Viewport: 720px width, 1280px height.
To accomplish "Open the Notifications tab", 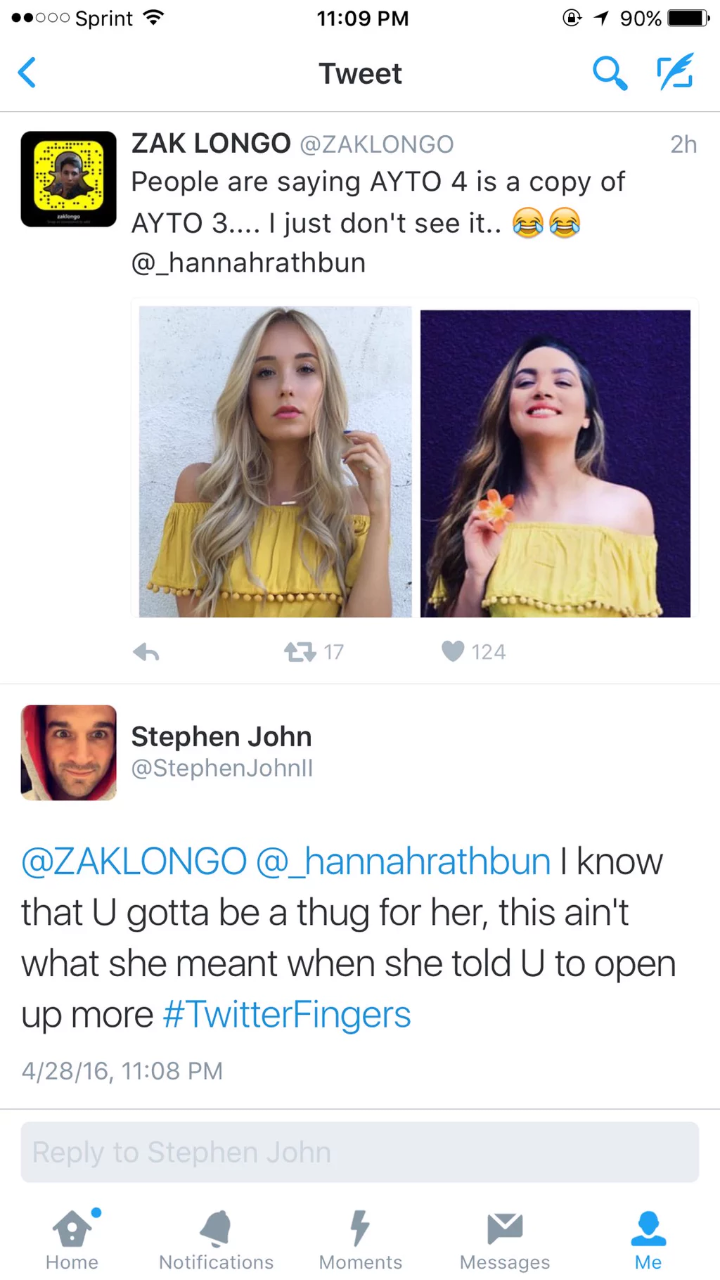I will 216,1240.
